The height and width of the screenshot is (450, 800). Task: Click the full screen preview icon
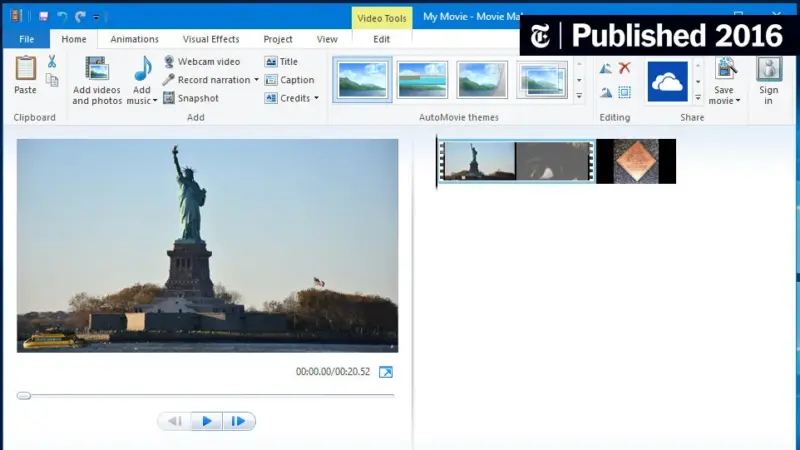pyautogui.click(x=386, y=372)
